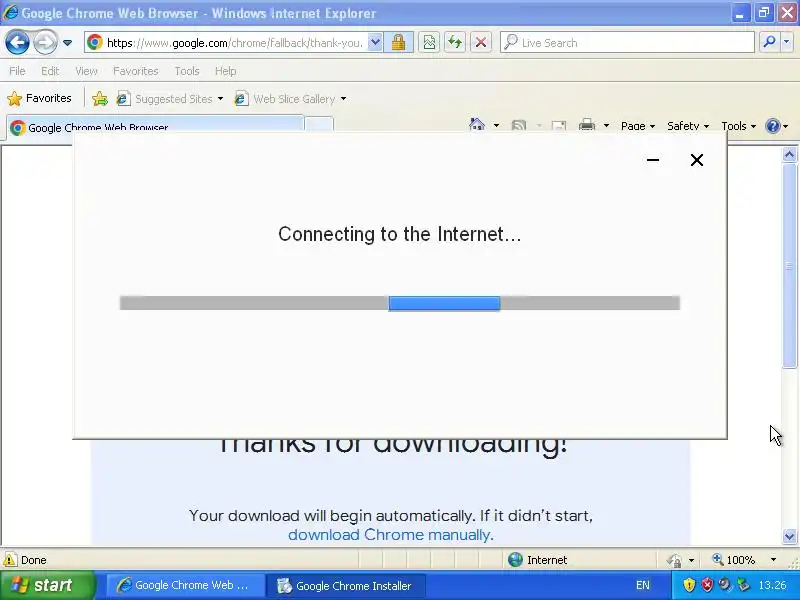Click the Connecting to the Internet text
Screen dimensions: 800x600
[x=399, y=234]
